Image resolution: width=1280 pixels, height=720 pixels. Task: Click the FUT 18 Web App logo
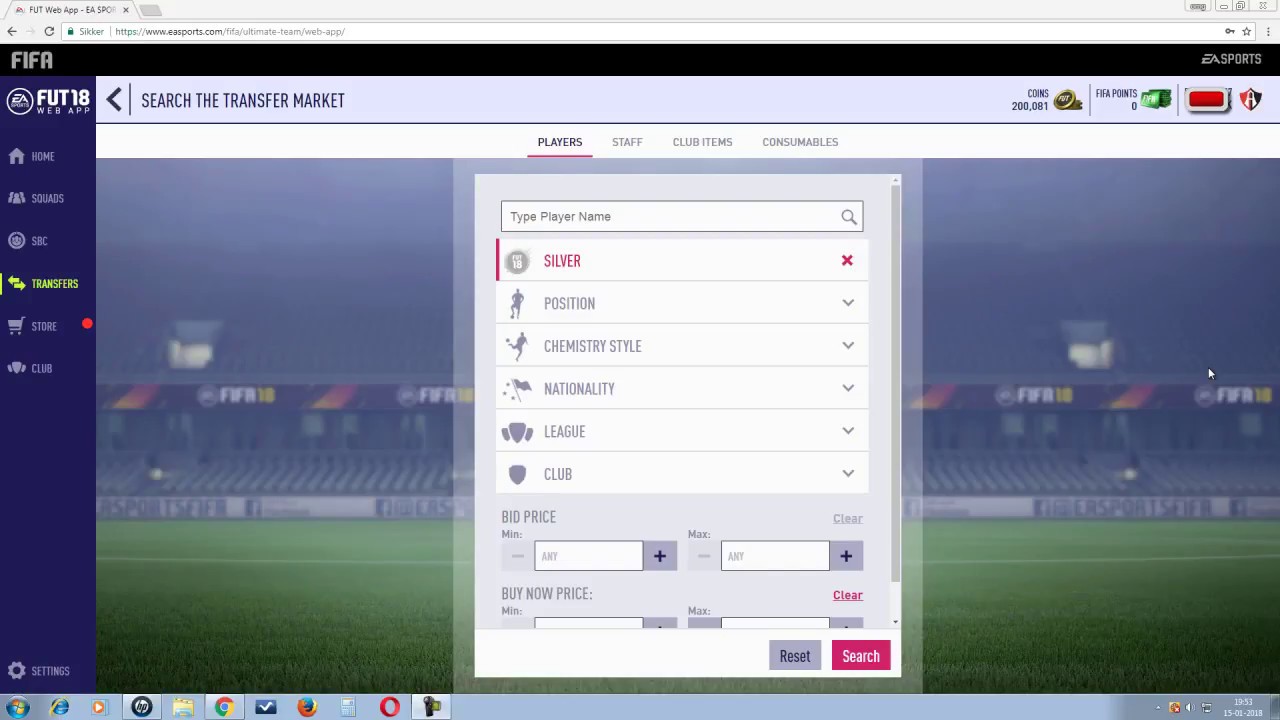48,101
